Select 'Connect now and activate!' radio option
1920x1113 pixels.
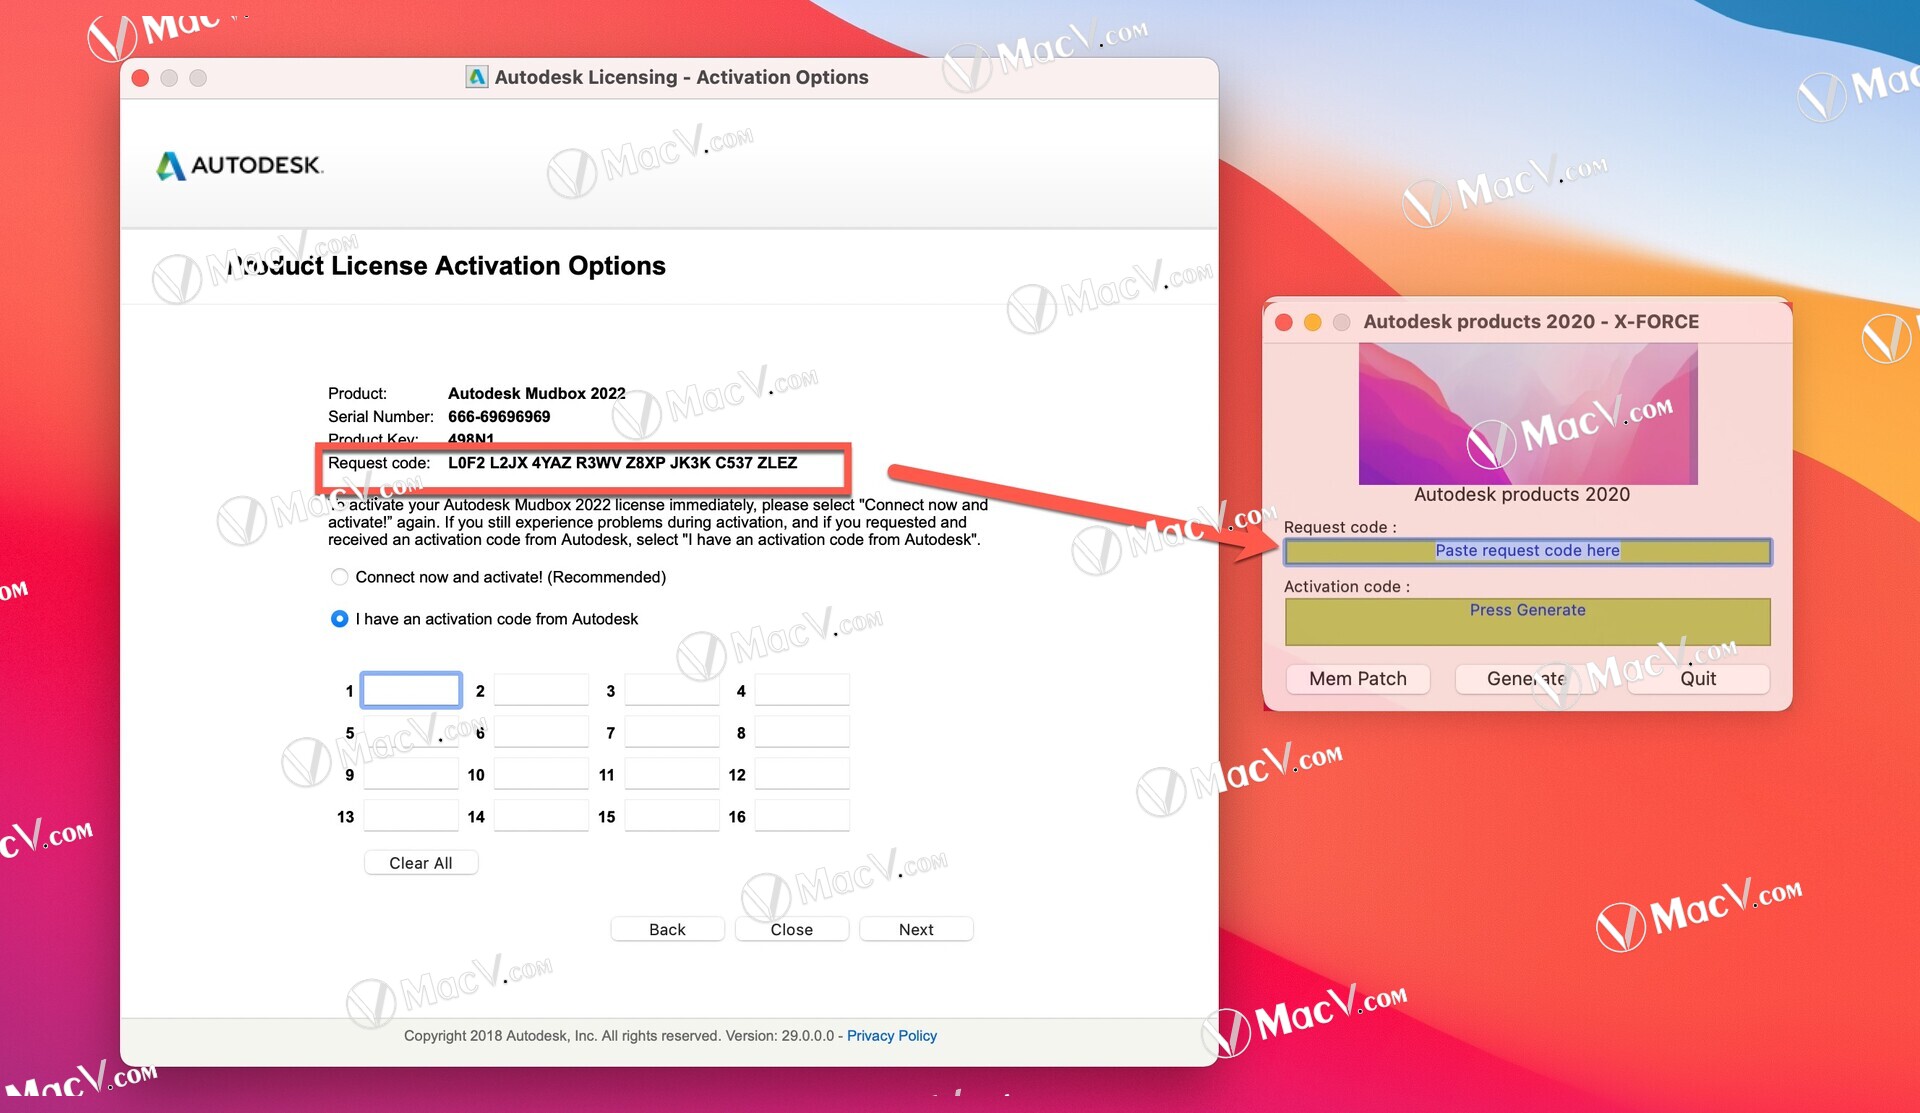point(340,577)
